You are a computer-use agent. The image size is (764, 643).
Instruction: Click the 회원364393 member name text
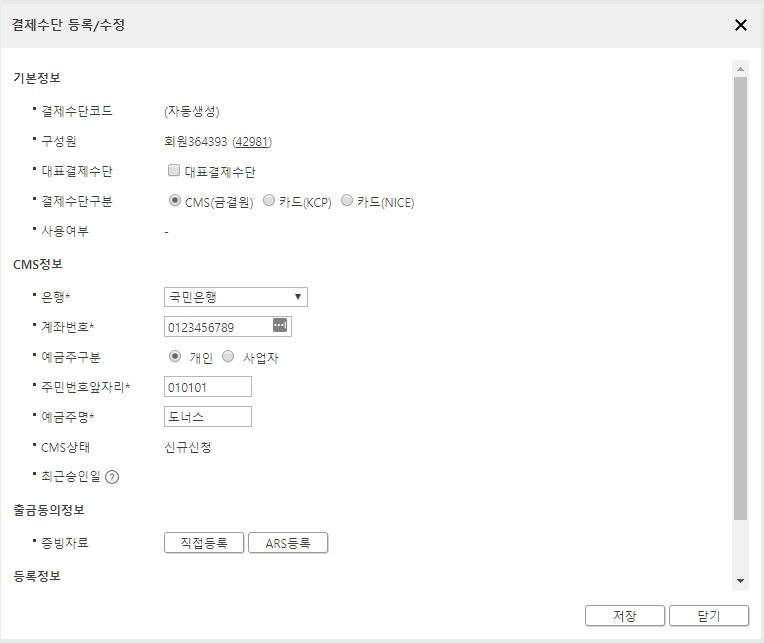[196, 142]
